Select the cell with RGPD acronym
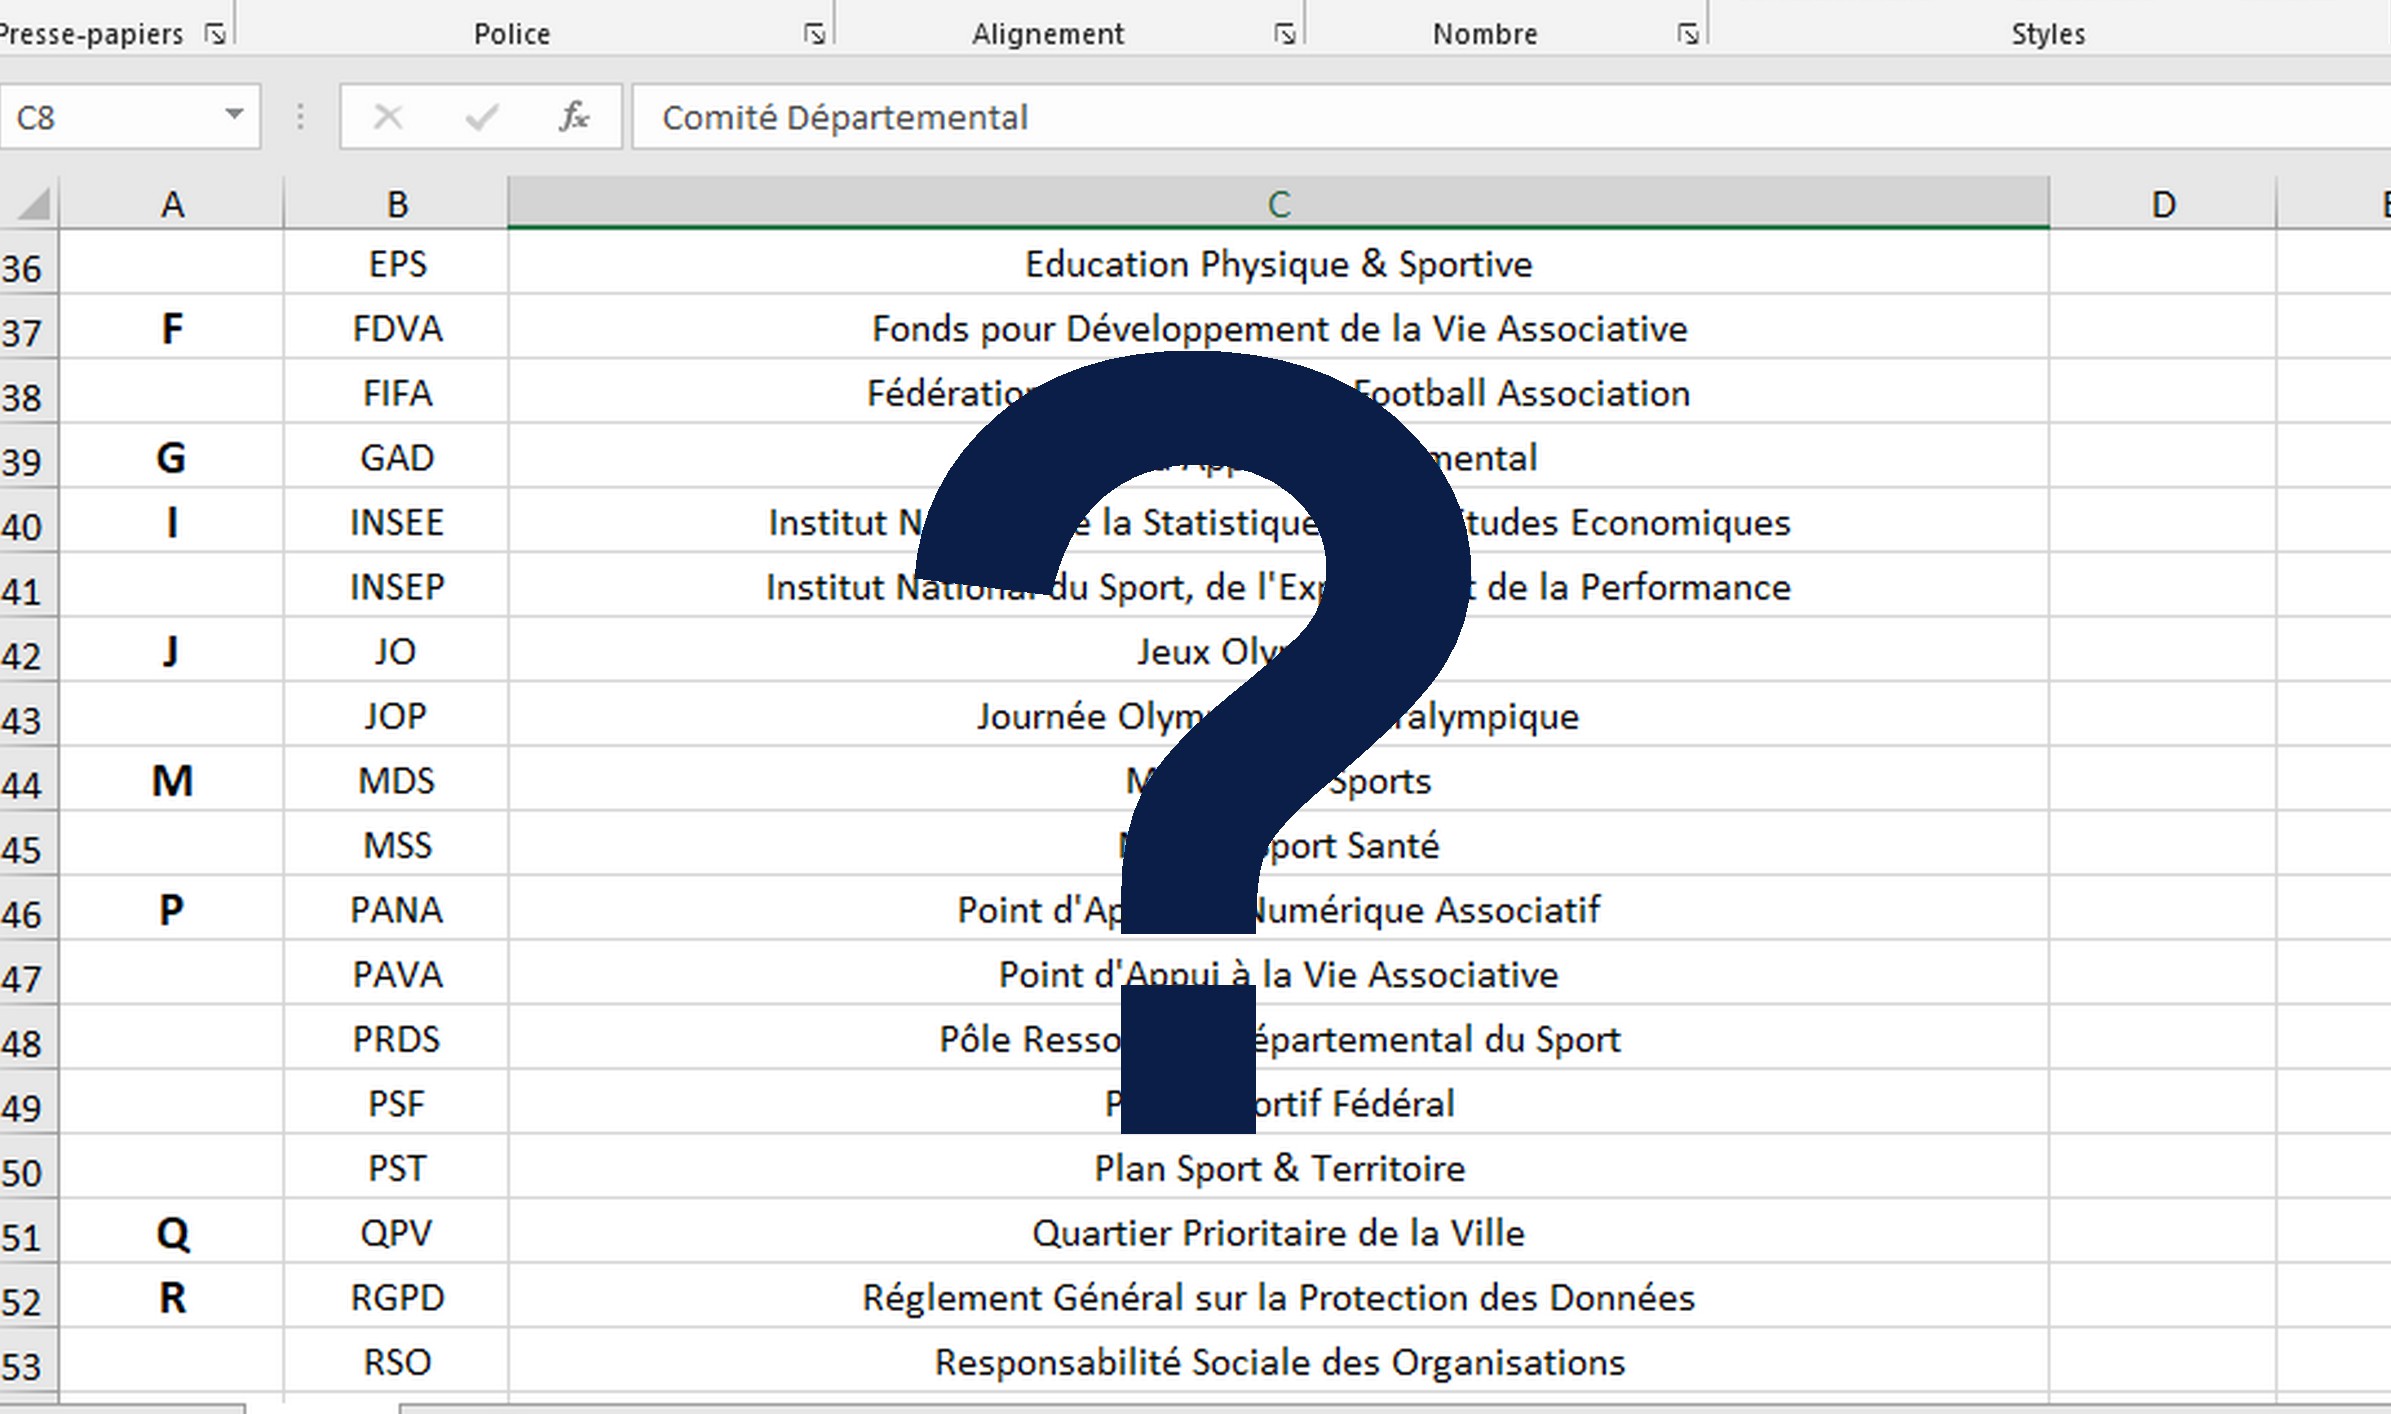Screen dimensions: 2391x1414 (397, 1298)
